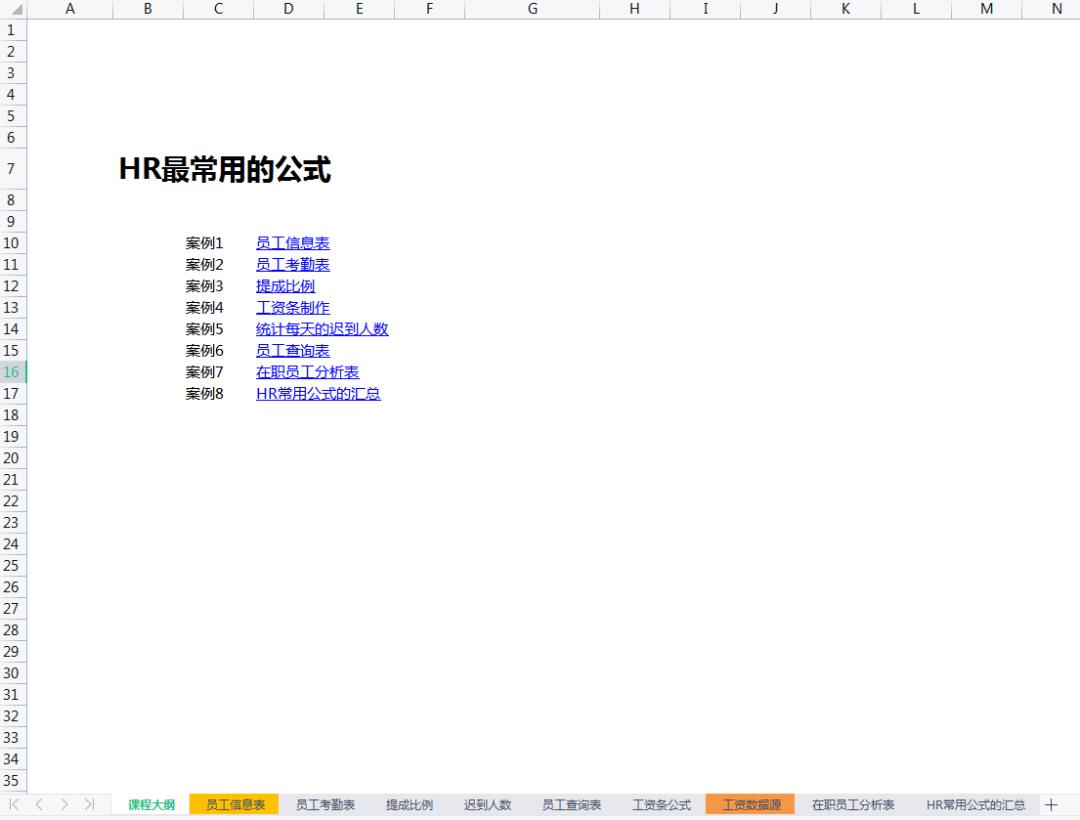
Task: Switch to the 工资条公式 sheet tab
Action: [x=660, y=804]
